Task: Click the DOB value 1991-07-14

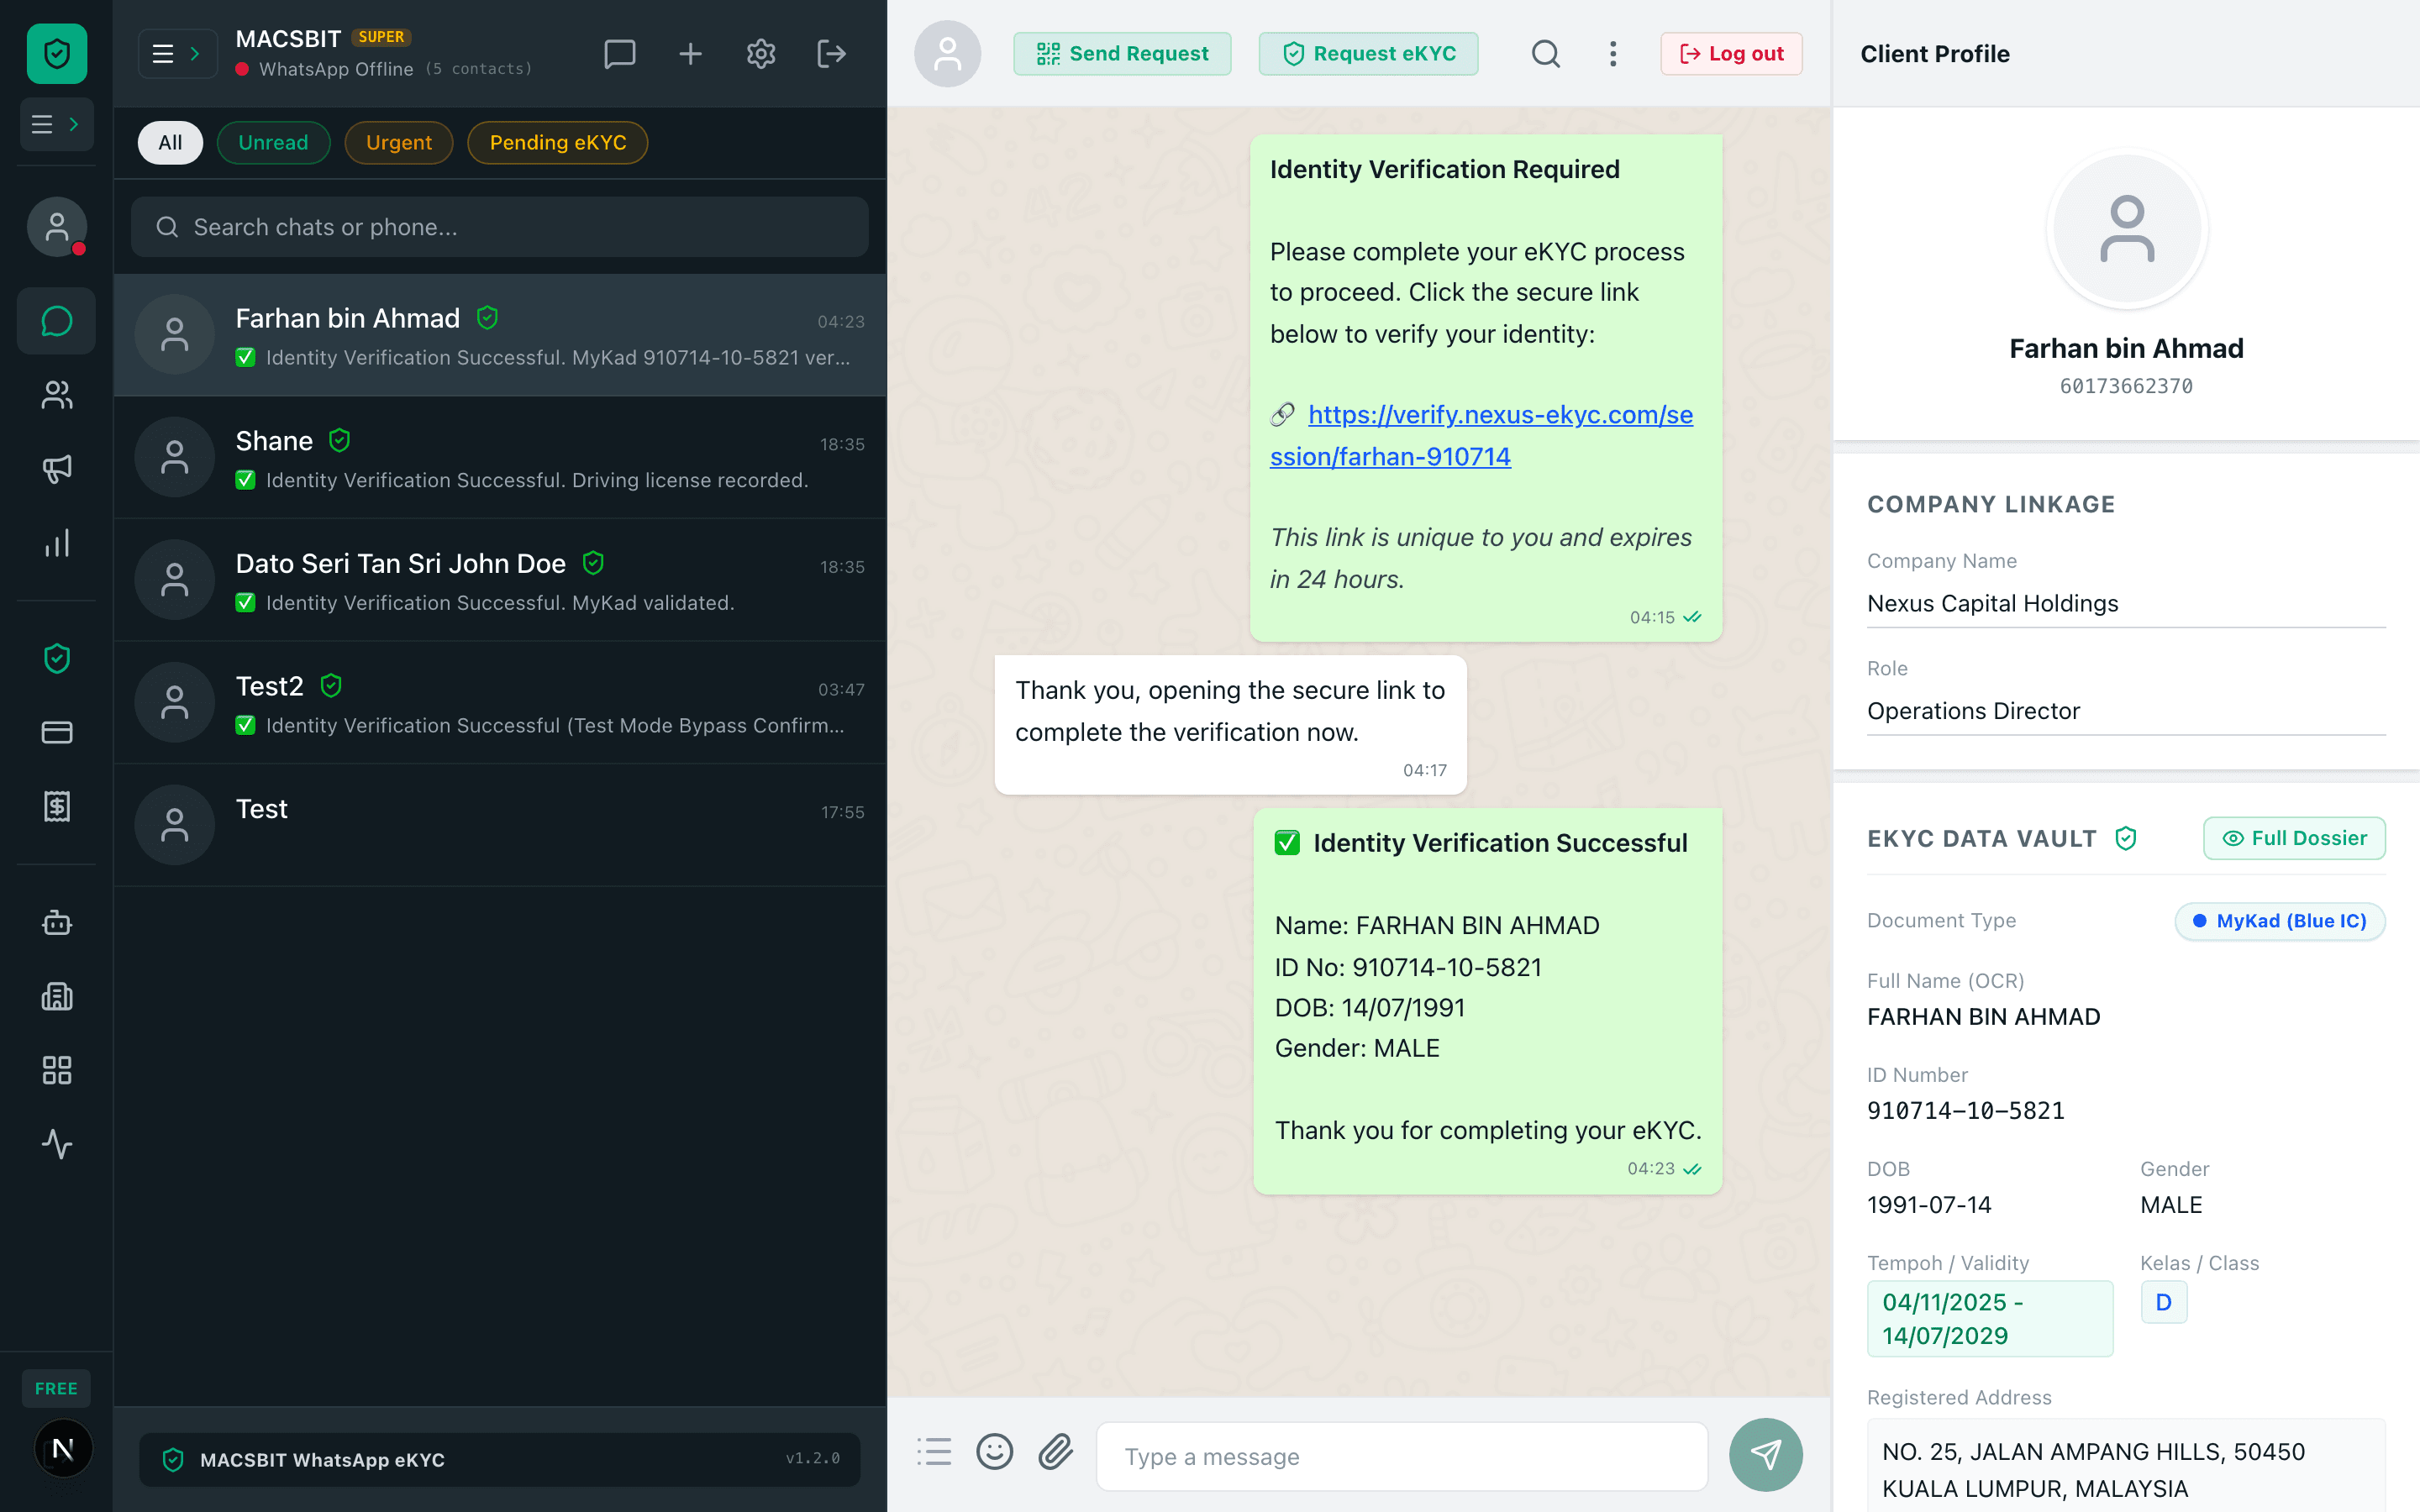Action: (x=1929, y=1205)
